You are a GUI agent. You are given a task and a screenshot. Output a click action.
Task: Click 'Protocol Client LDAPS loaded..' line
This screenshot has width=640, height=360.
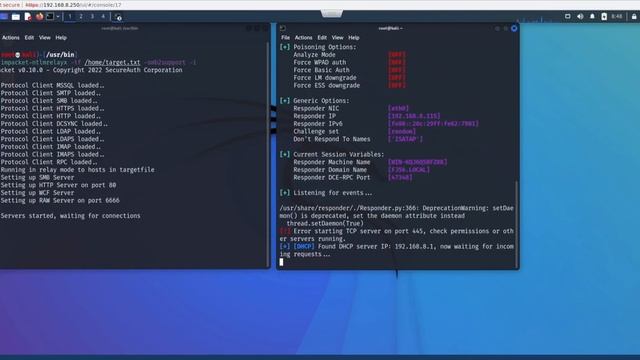(52, 139)
